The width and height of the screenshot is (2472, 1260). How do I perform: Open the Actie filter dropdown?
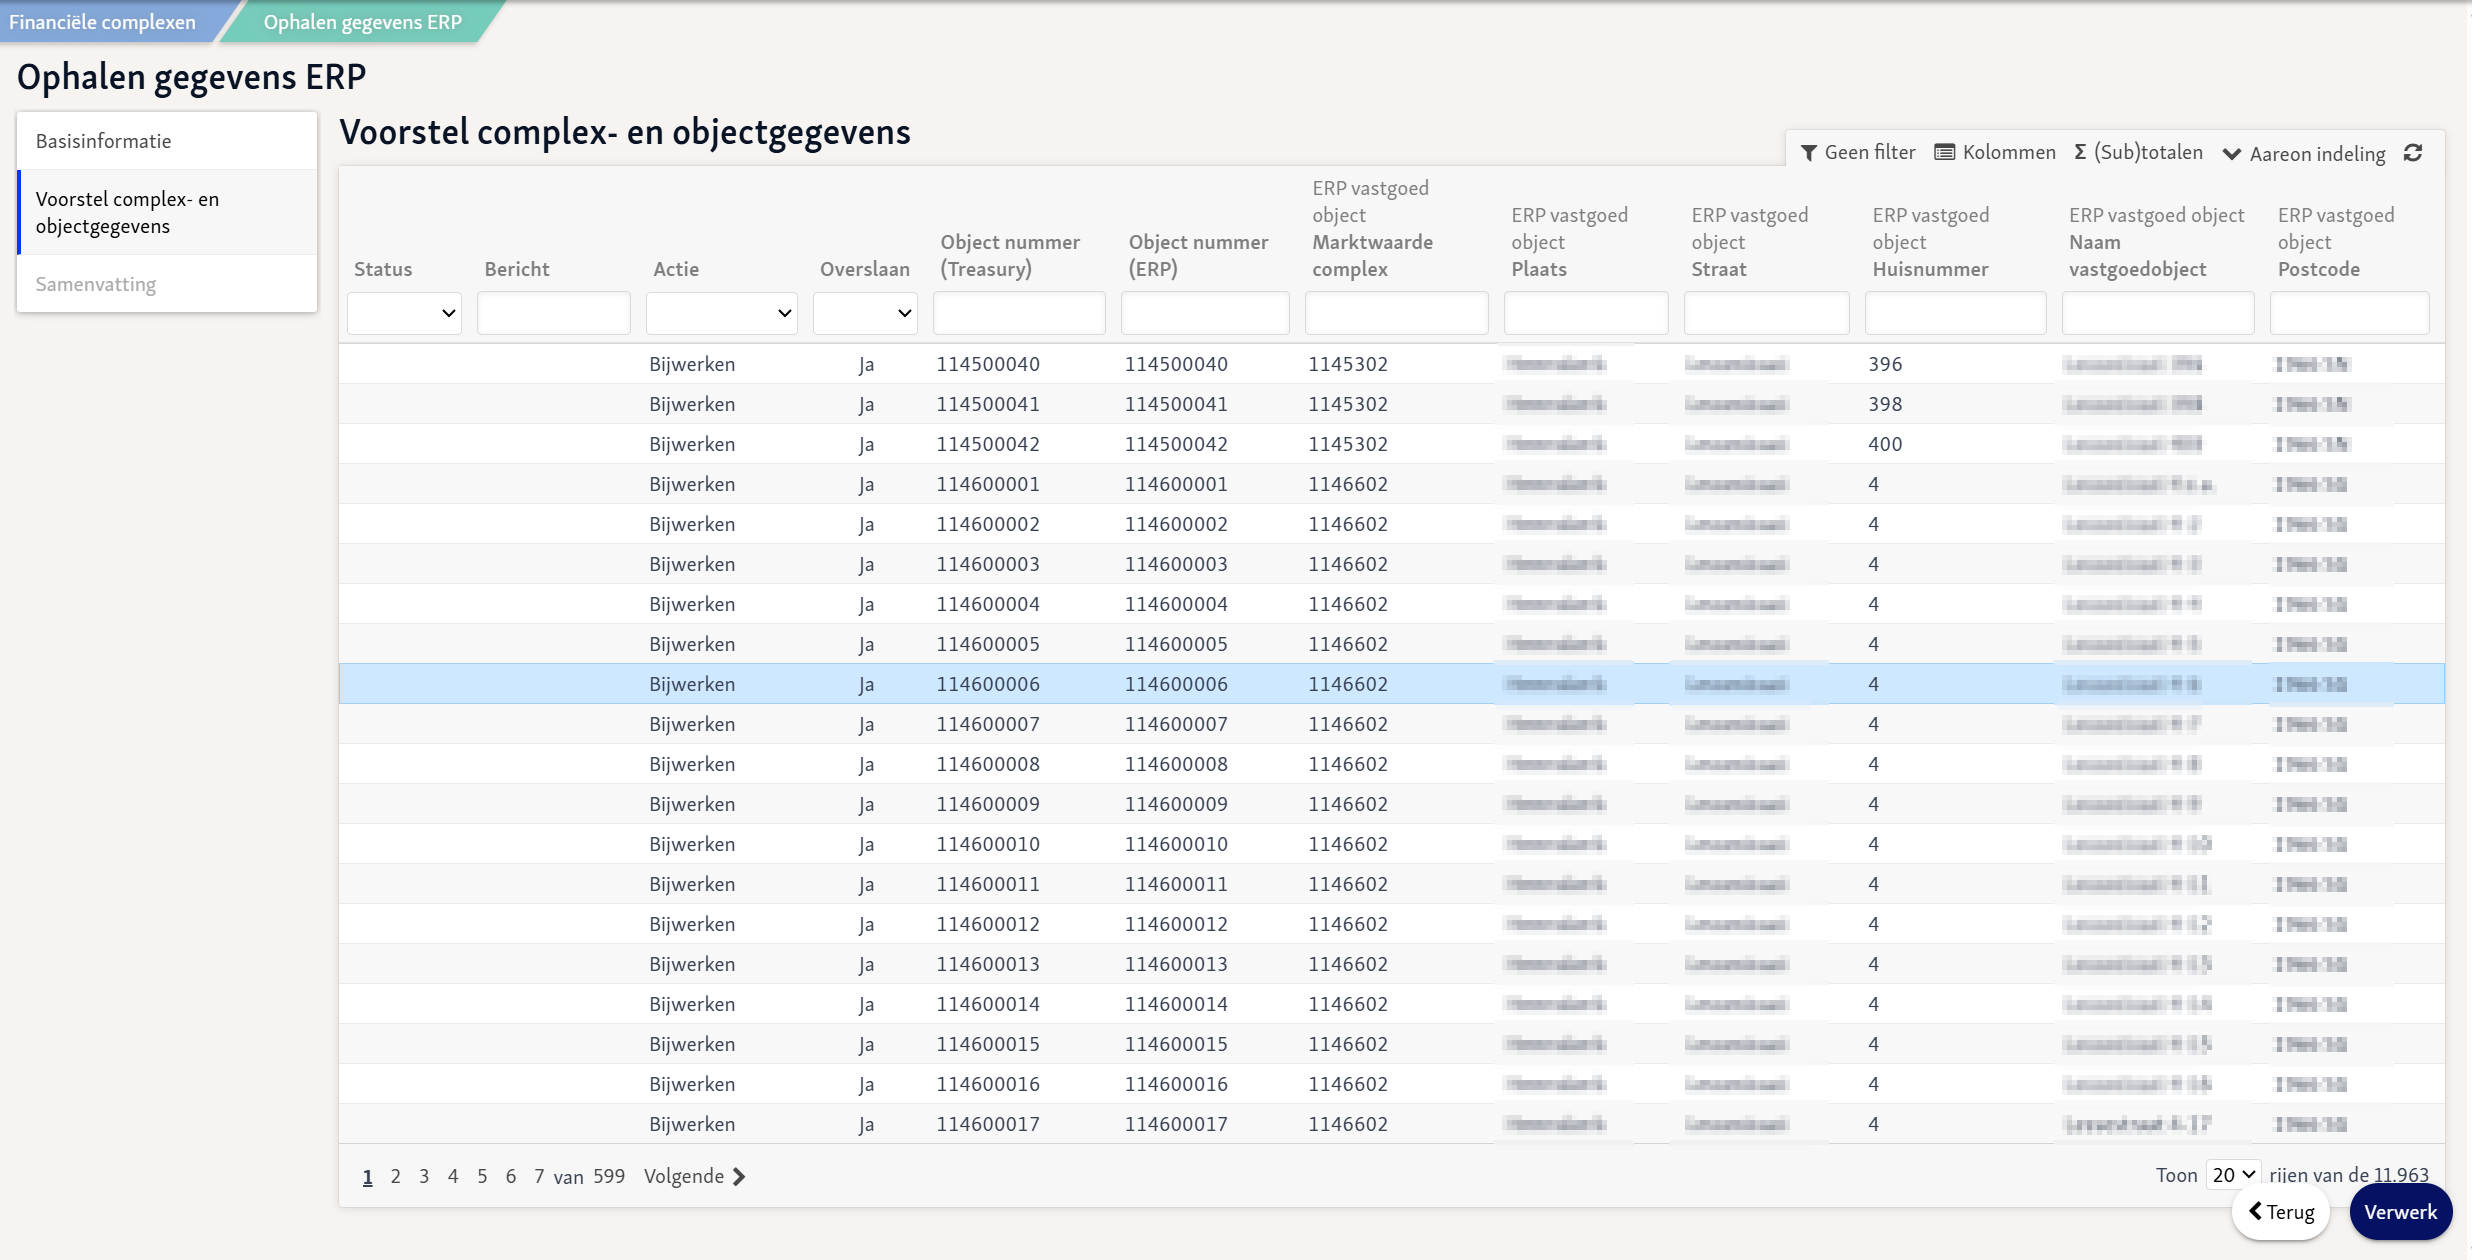(721, 313)
